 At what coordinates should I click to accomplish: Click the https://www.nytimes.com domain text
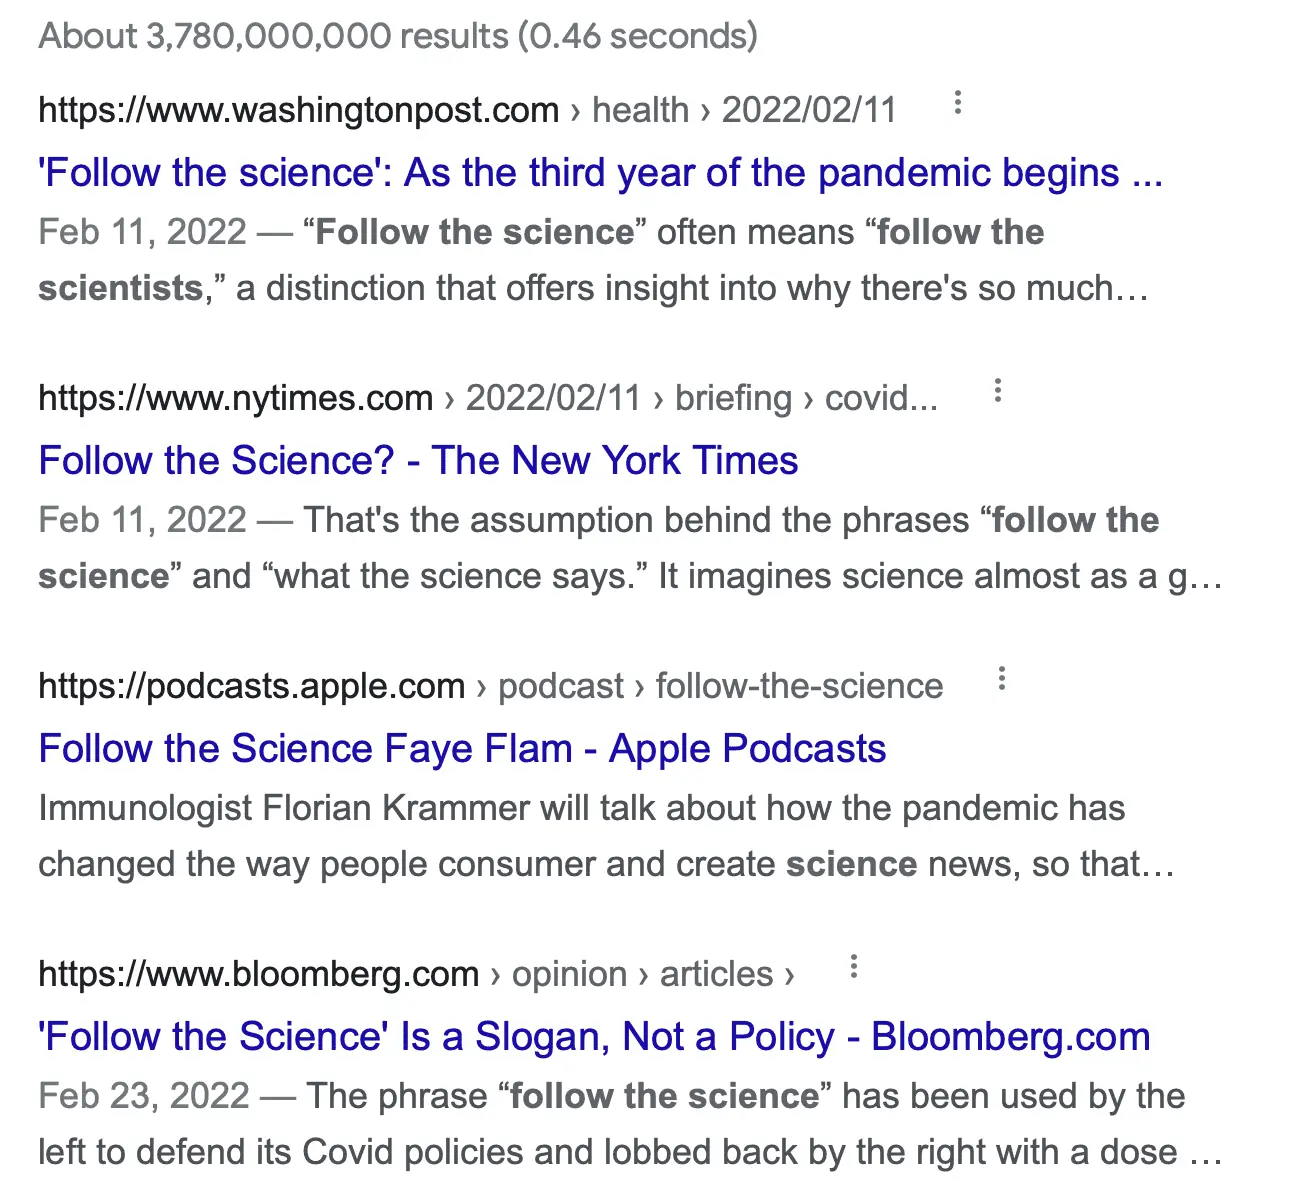235,398
